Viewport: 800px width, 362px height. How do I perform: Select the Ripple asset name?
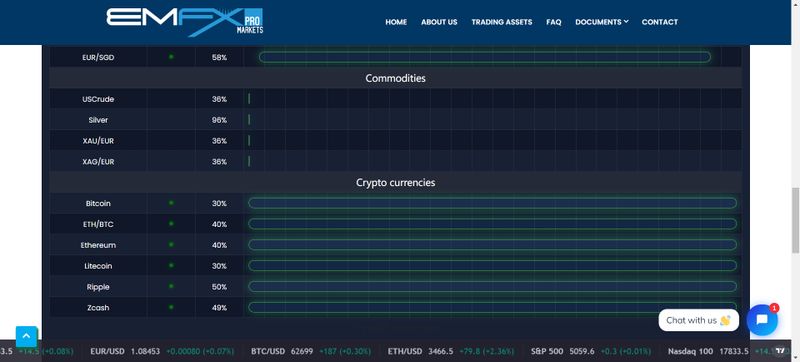pos(98,287)
